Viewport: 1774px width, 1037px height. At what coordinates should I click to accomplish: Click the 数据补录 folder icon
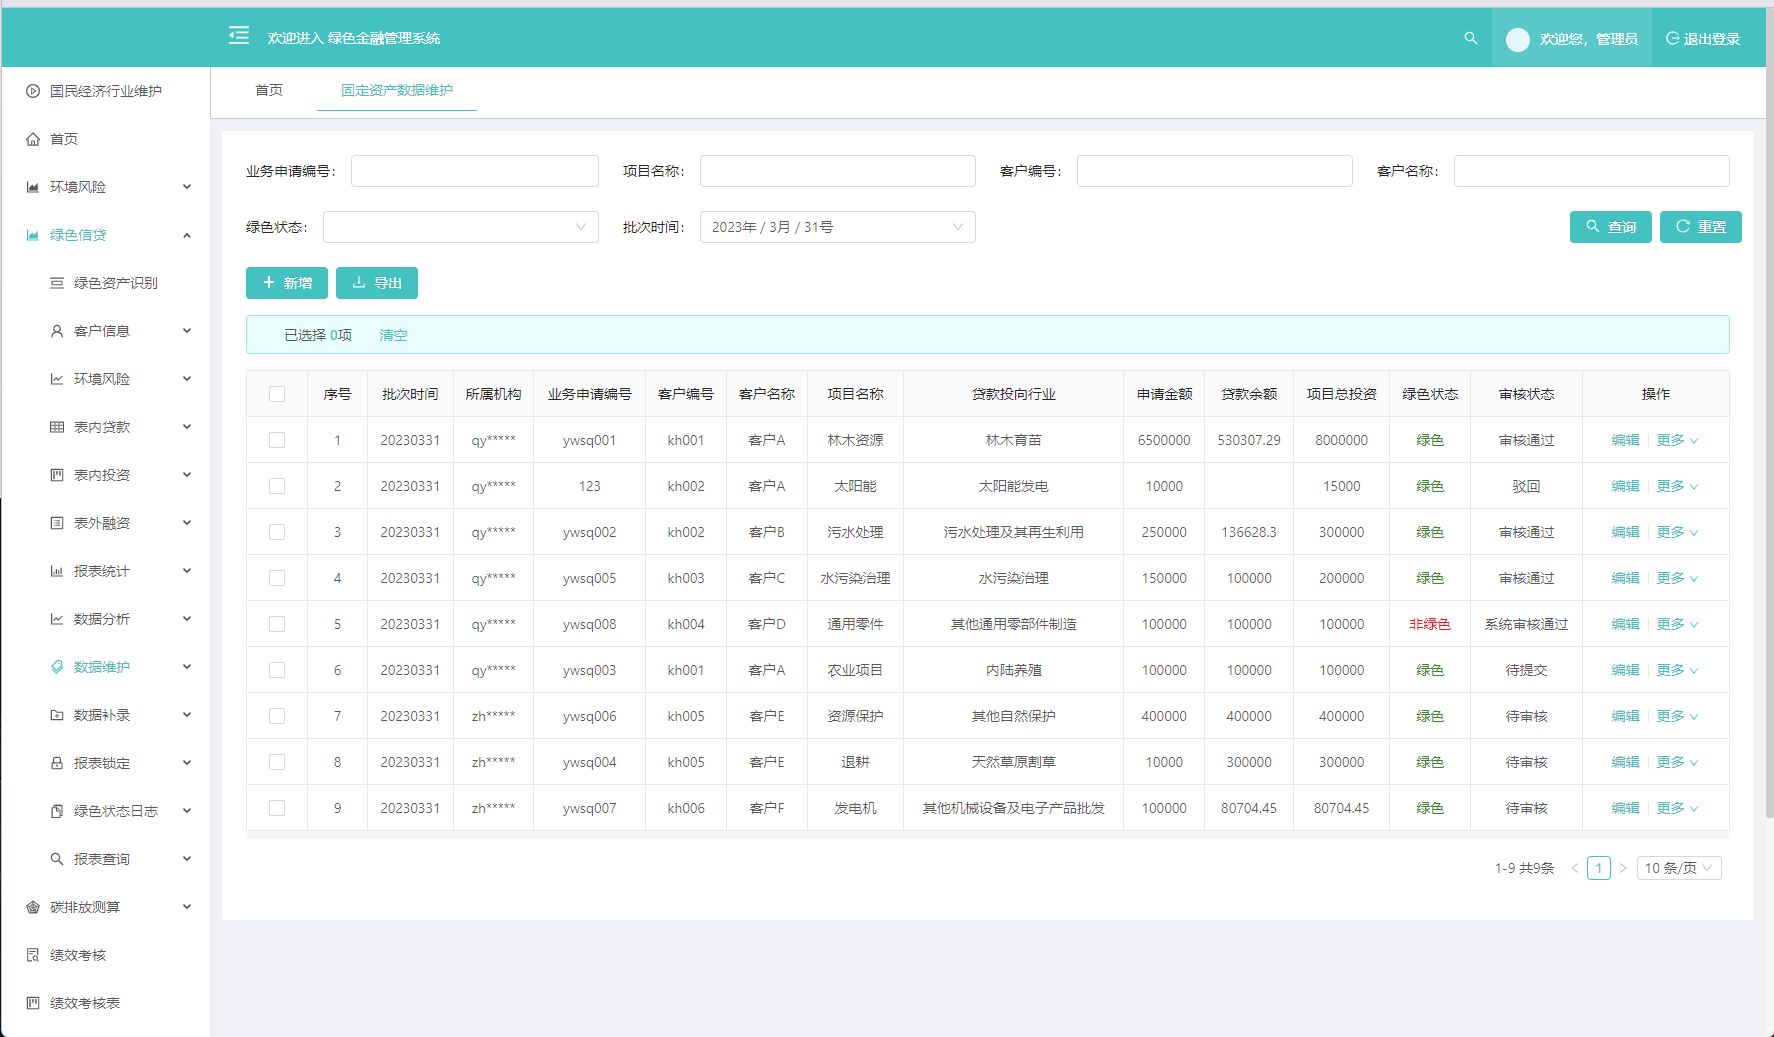pyautogui.click(x=57, y=715)
